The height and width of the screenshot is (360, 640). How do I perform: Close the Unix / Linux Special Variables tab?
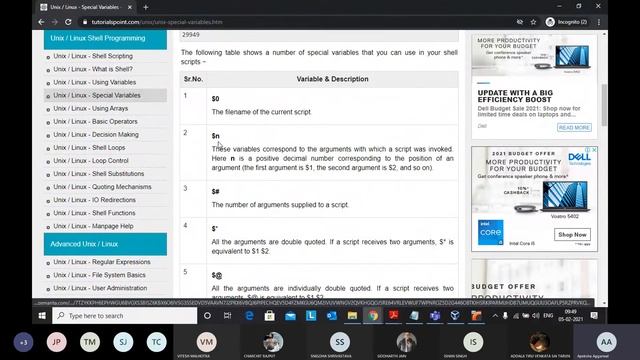[130, 7]
